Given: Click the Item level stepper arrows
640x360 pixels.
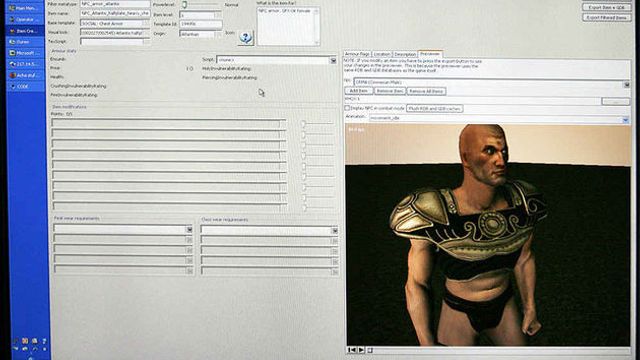Looking at the screenshot, I should pos(218,15).
